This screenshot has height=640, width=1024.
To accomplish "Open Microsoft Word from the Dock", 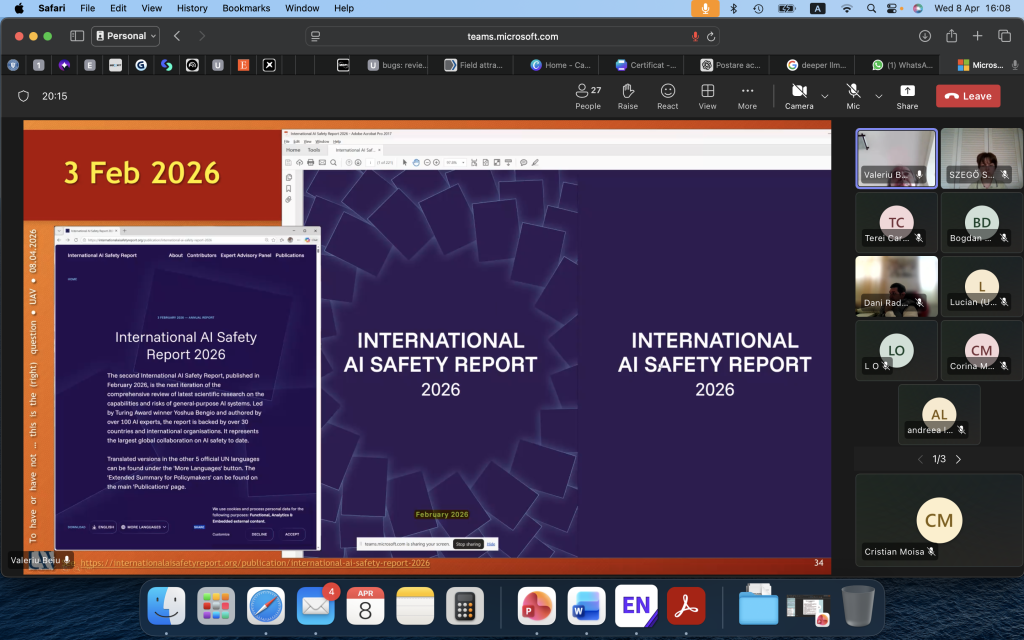I will pyautogui.click(x=586, y=606).
